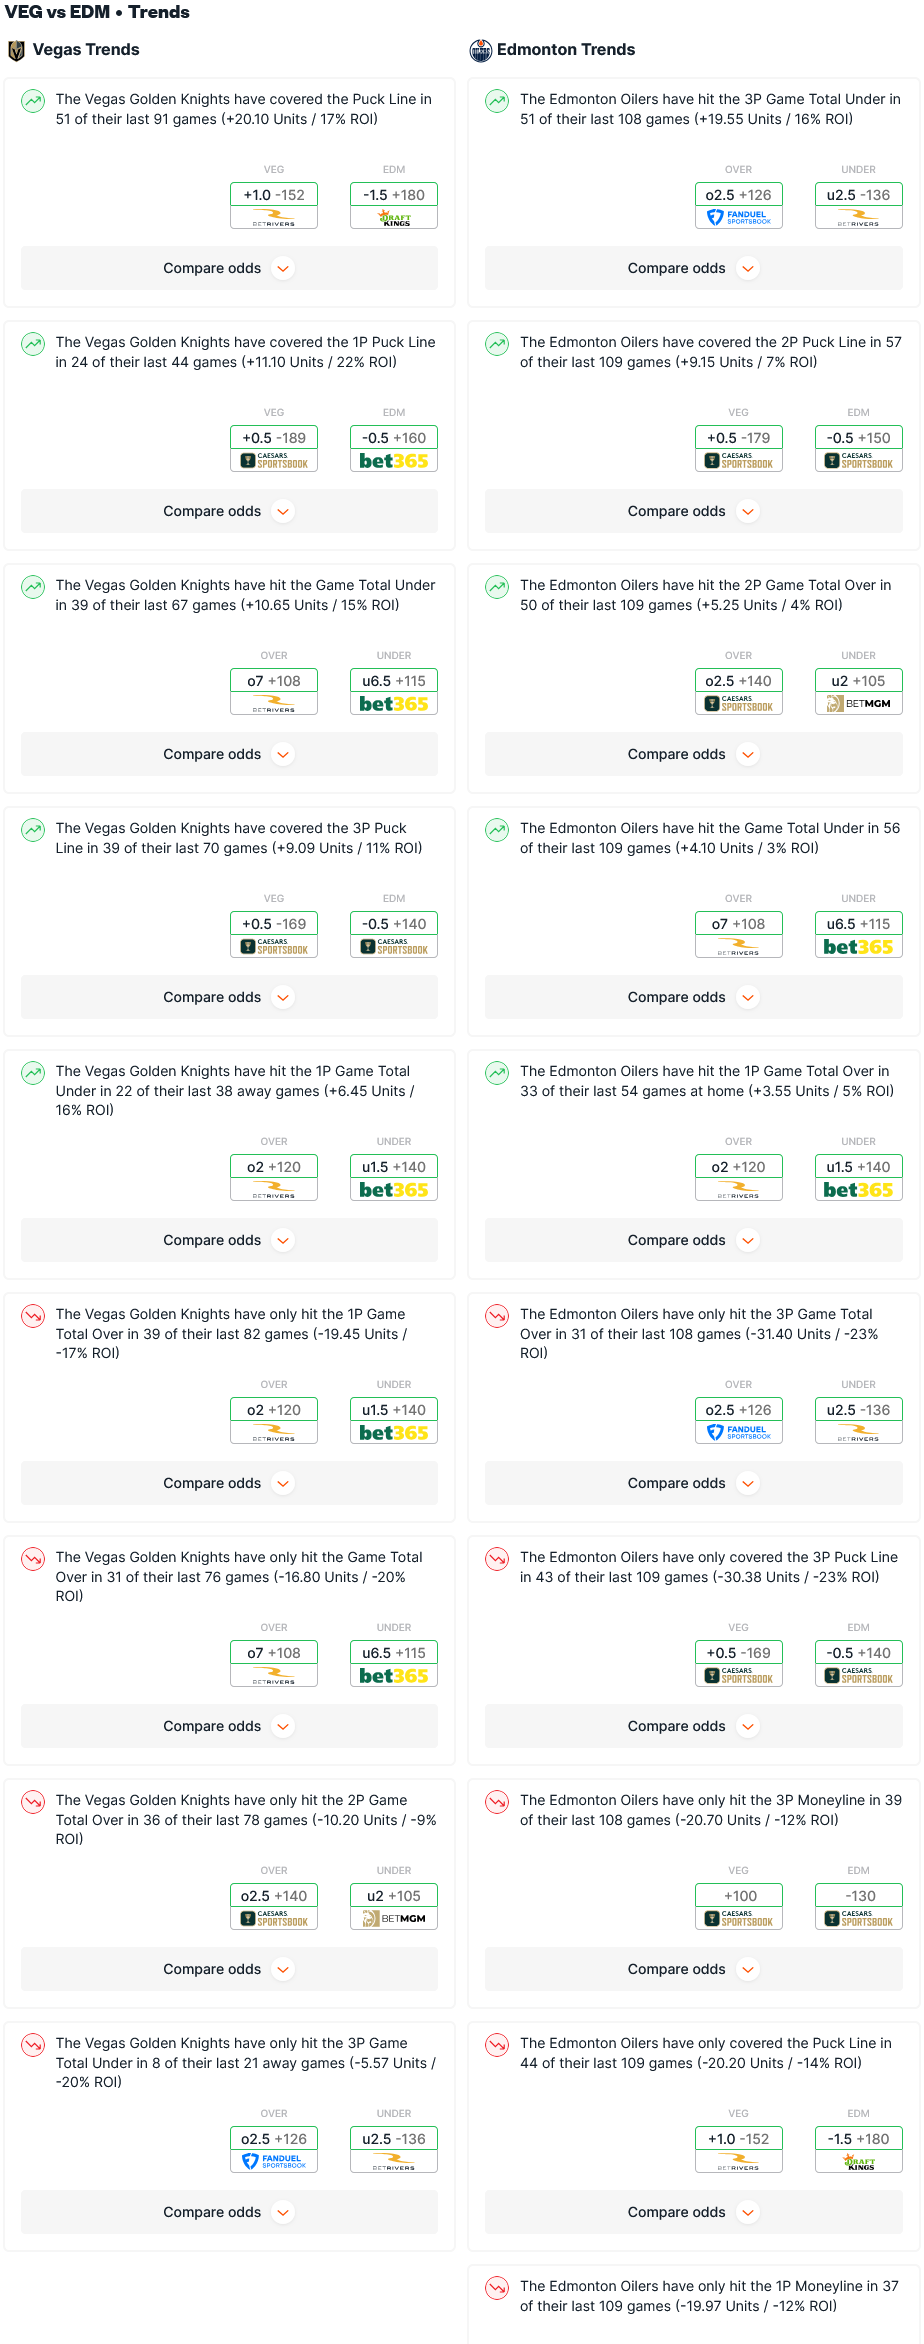Open Compare odds chevron for Edmonton 3P Moneyline trend
The width and height of the screenshot is (924, 2344).
(x=748, y=1969)
